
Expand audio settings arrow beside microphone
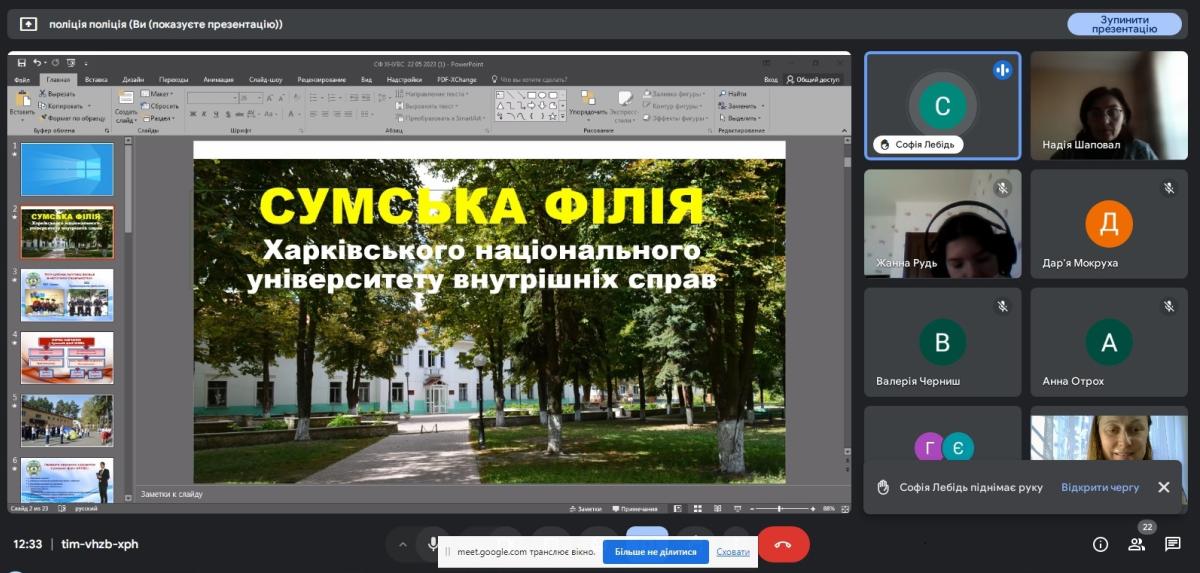pos(403,544)
